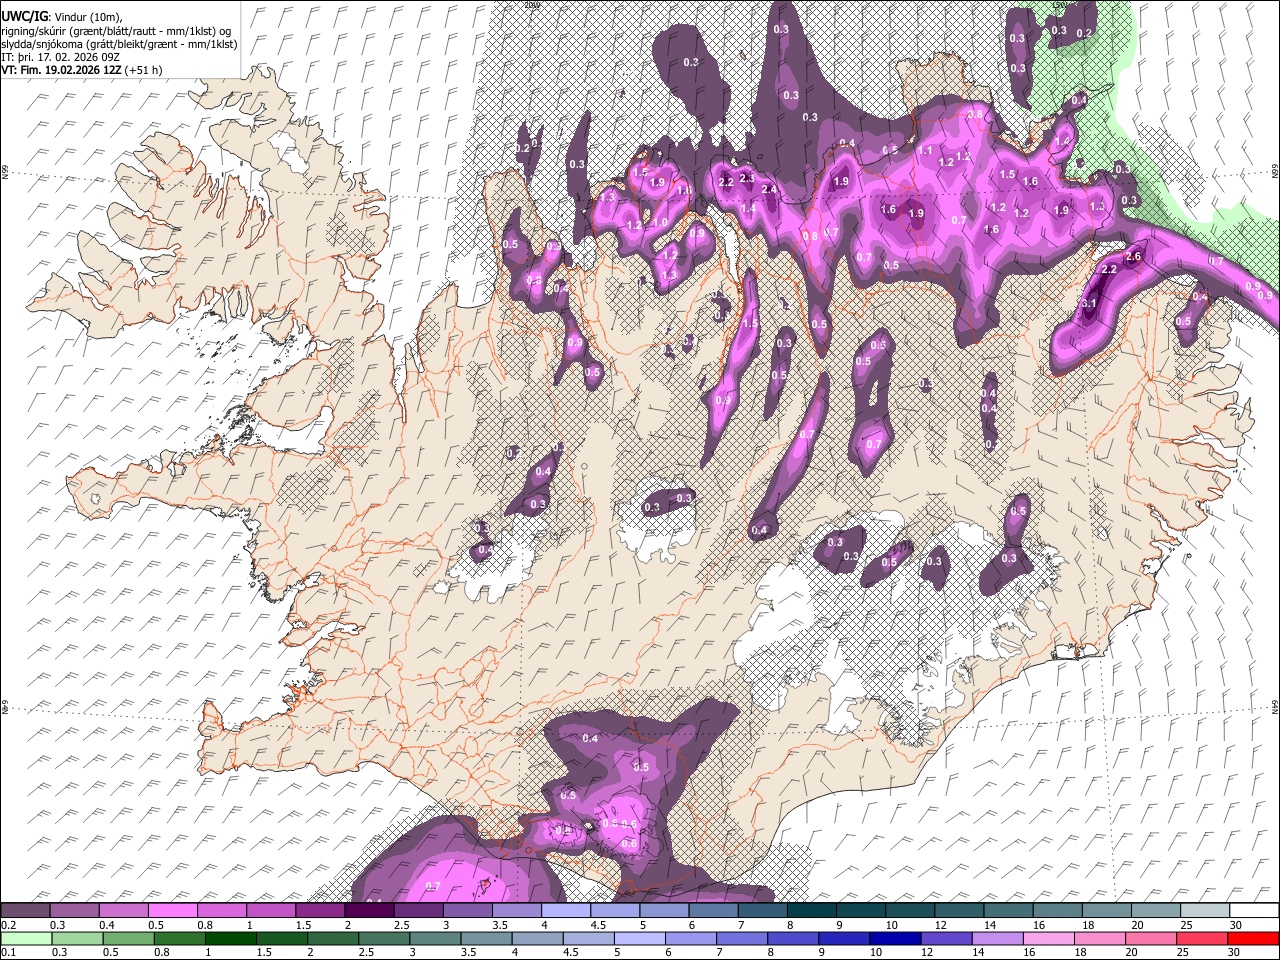
Task: Click the red rain legend swatch labeled 25
Action: [x=1205, y=938]
